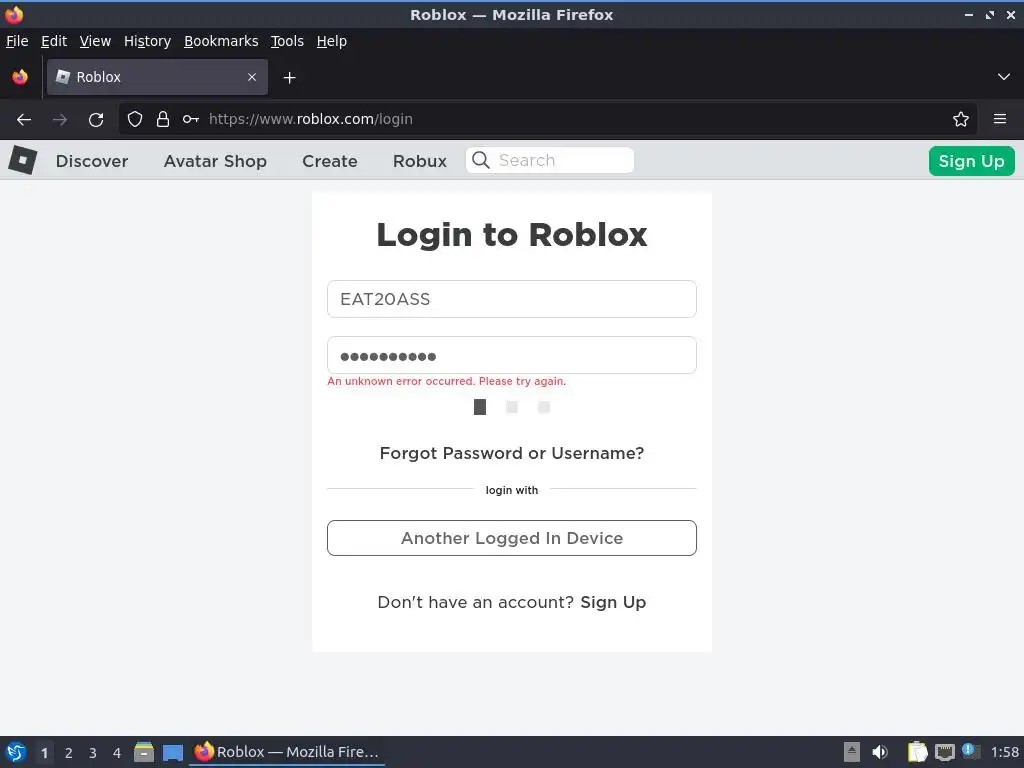Image resolution: width=1024 pixels, height=768 pixels.
Task: Open the File menu
Action: pos(17,41)
